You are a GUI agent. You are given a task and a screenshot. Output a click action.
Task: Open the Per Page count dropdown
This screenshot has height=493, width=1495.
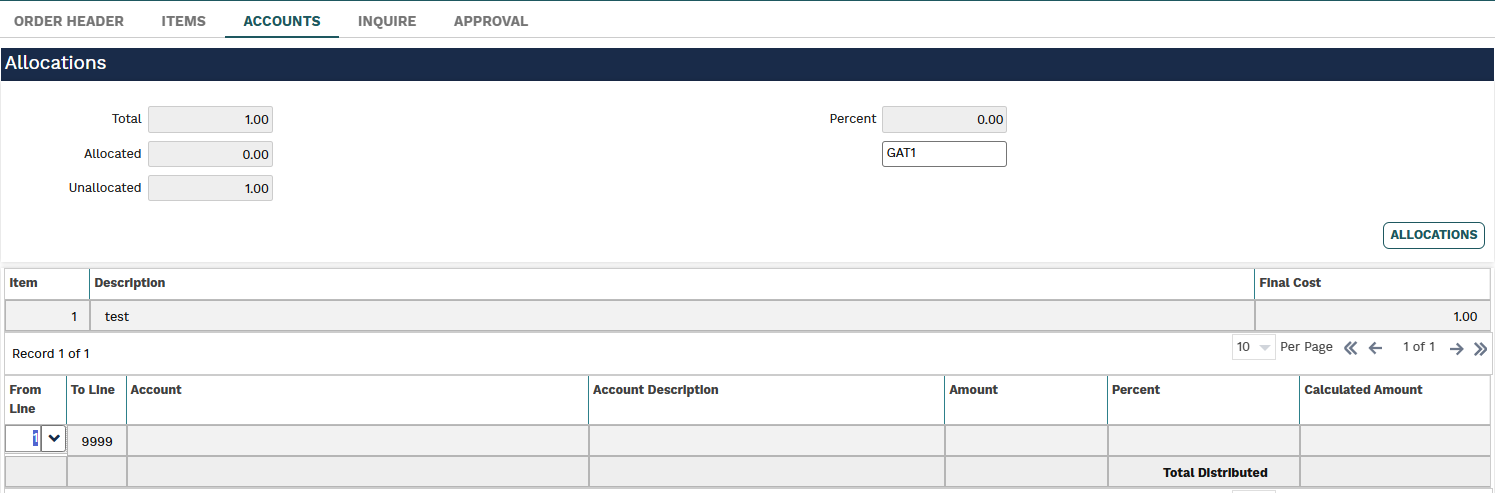[1254, 347]
